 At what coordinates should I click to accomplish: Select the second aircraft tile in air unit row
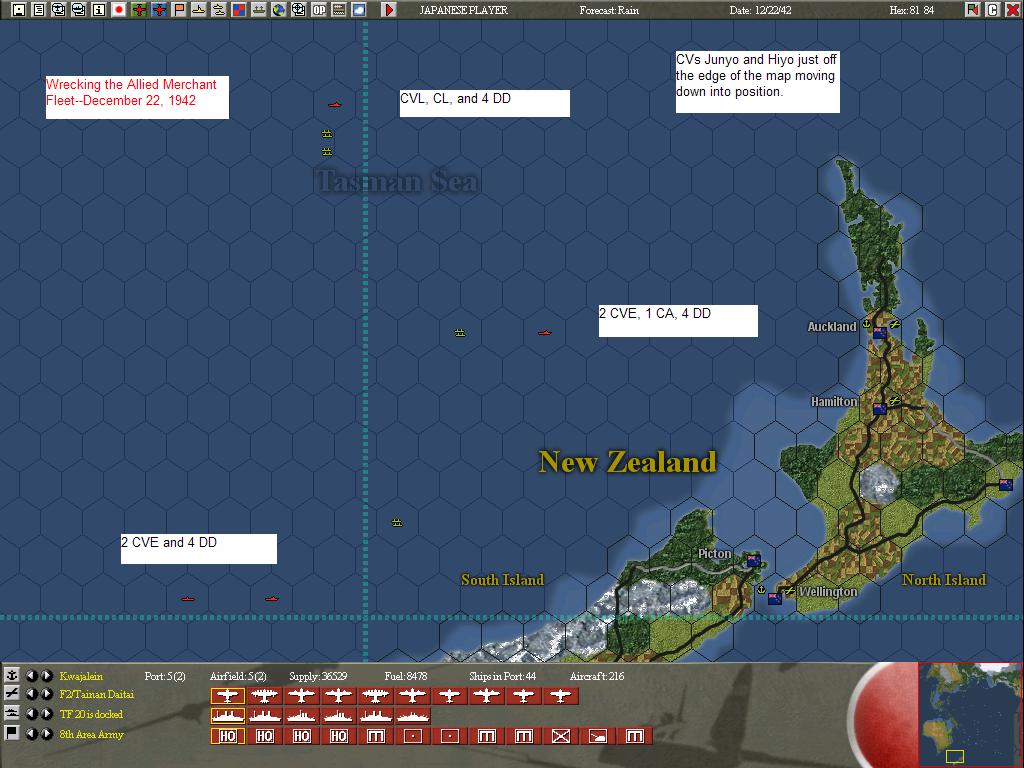(x=264, y=696)
